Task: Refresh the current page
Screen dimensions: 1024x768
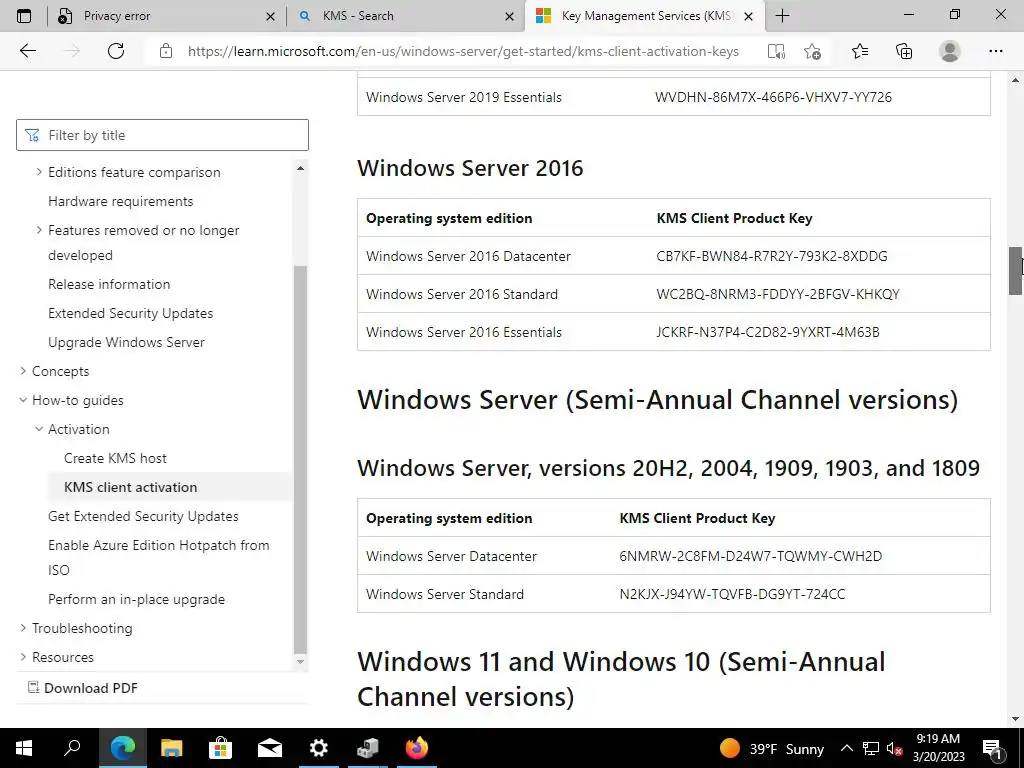Action: click(116, 51)
